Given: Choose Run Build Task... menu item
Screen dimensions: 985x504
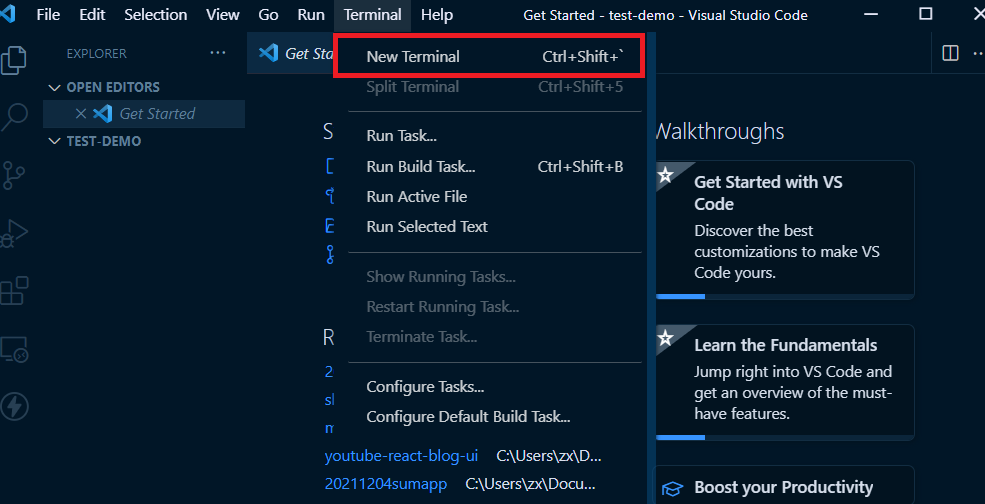Looking at the screenshot, I should click(x=495, y=167).
